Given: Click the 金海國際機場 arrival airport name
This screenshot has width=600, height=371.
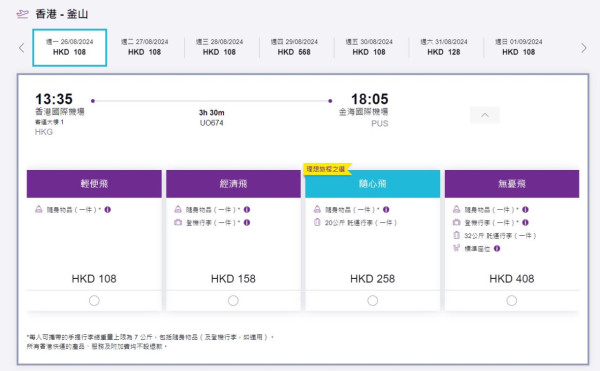Looking at the screenshot, I should pos(364,112).
